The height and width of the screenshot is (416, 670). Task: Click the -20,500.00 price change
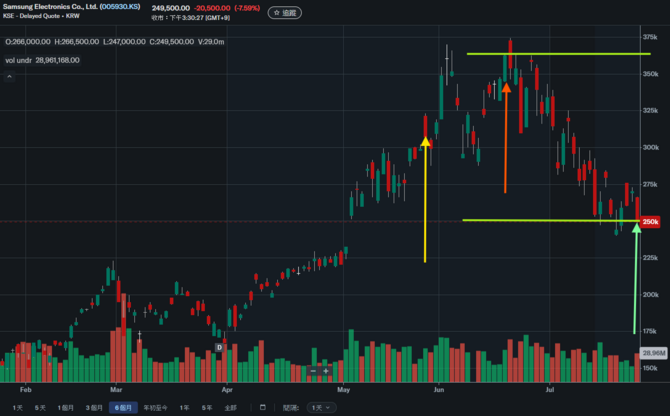(x=212, y=8)
